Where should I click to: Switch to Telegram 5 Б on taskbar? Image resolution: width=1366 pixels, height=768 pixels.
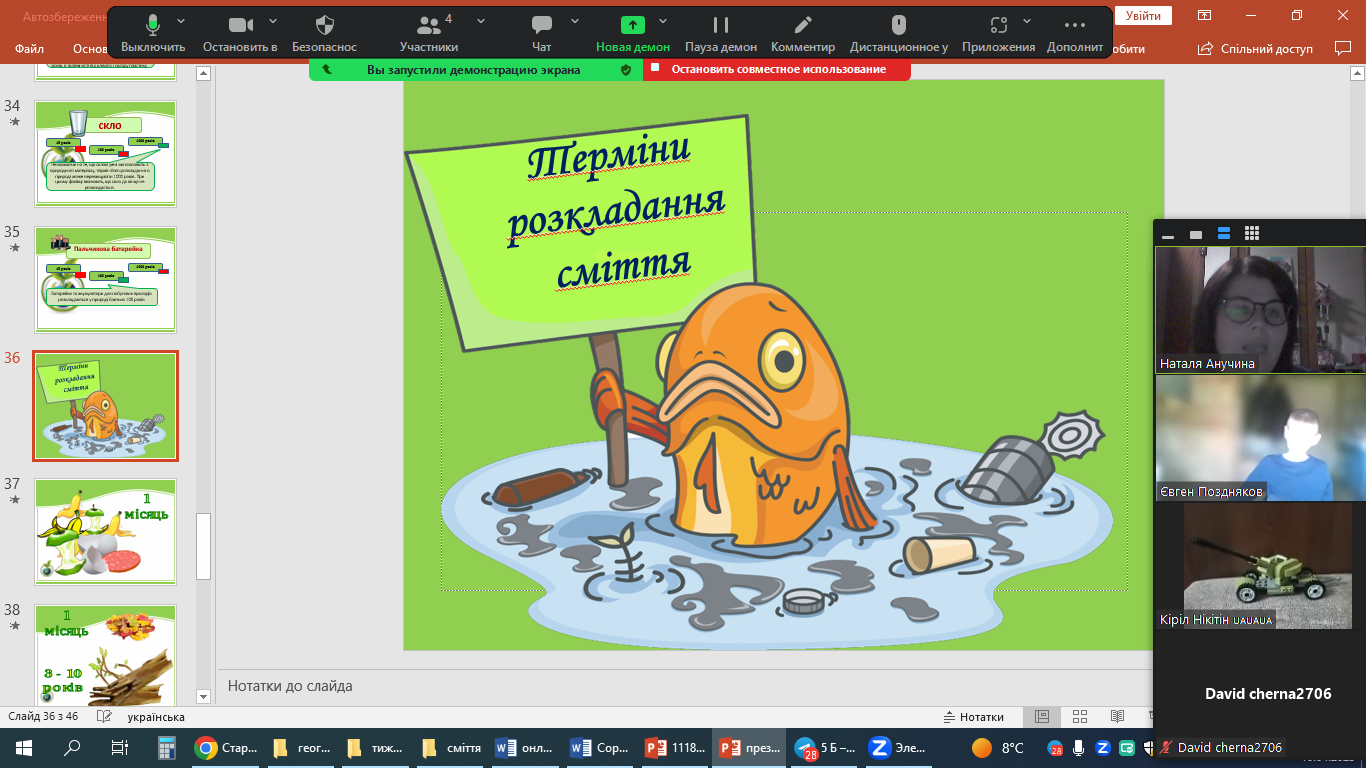pos(826,747)
